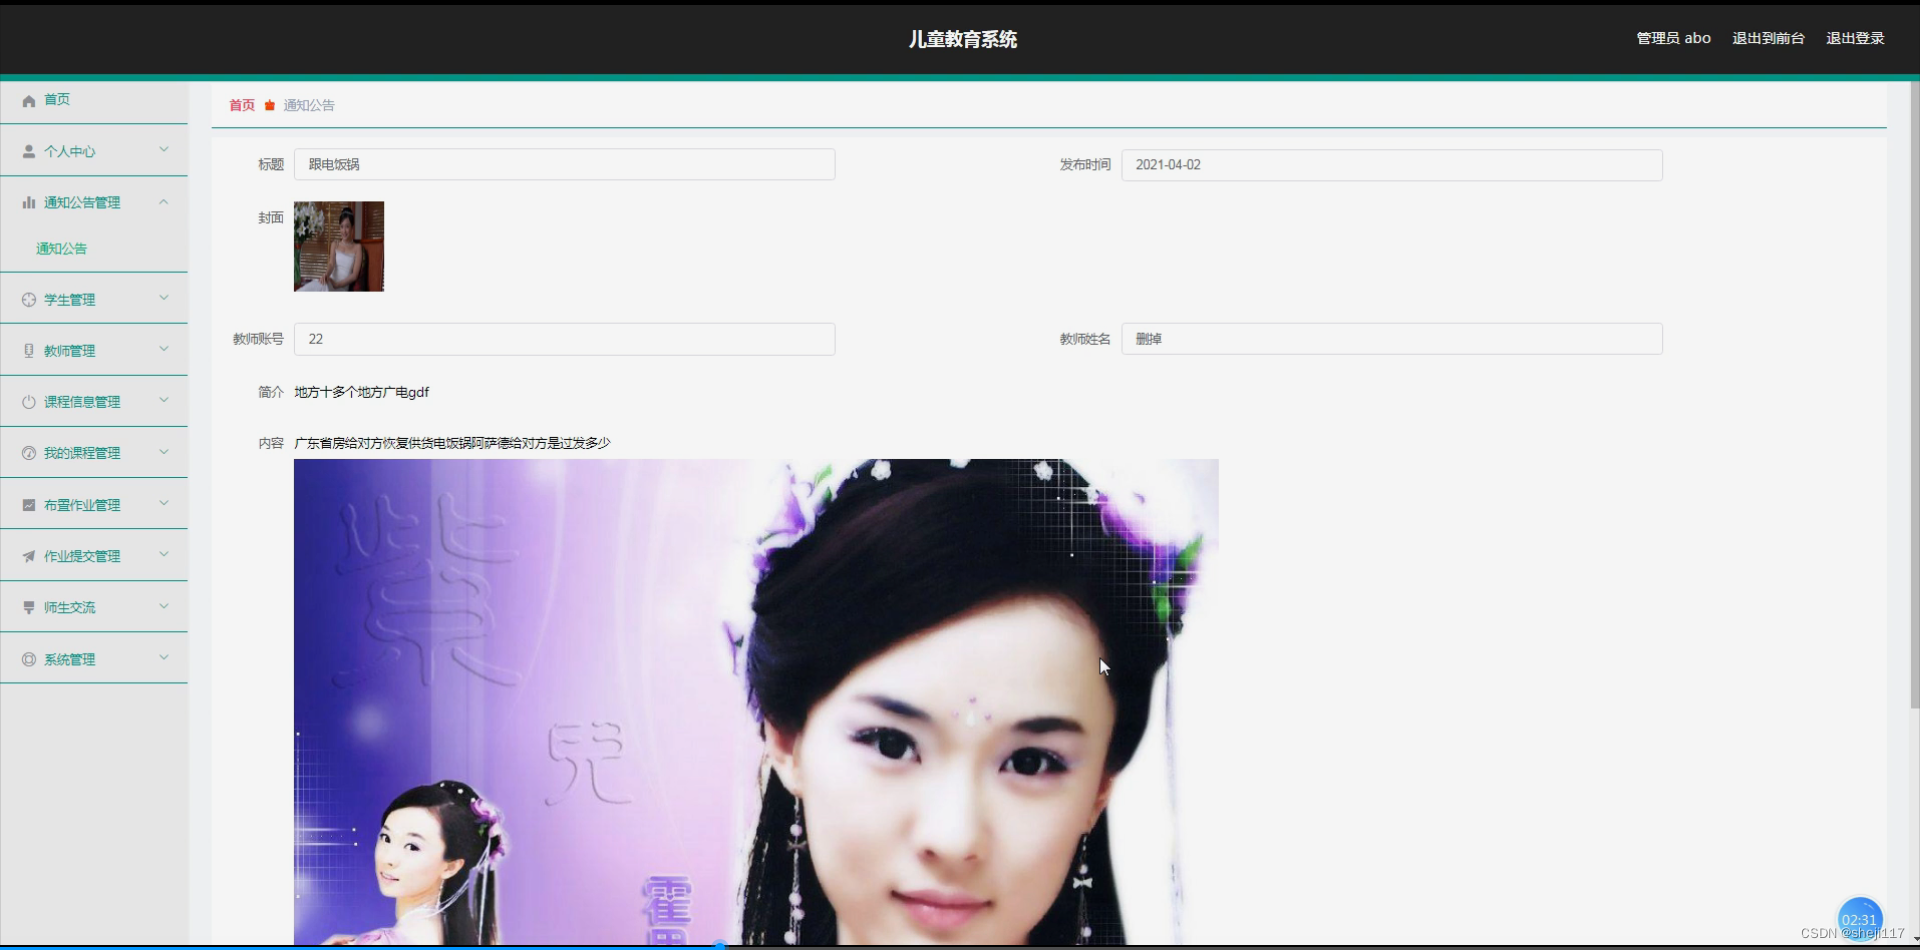Expand the 个人中心 menu chevron
This screenshot has height=950, width=1920.
point(163,151)
